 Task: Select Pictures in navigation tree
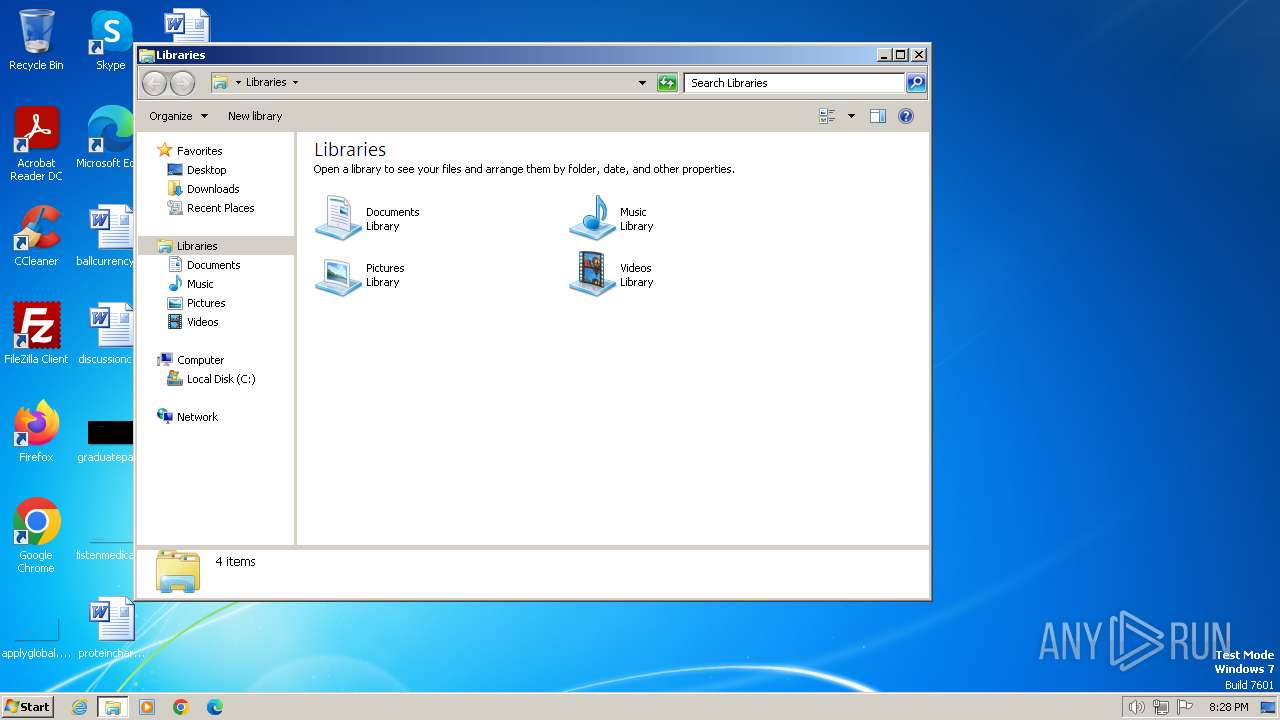coord(206,303)
